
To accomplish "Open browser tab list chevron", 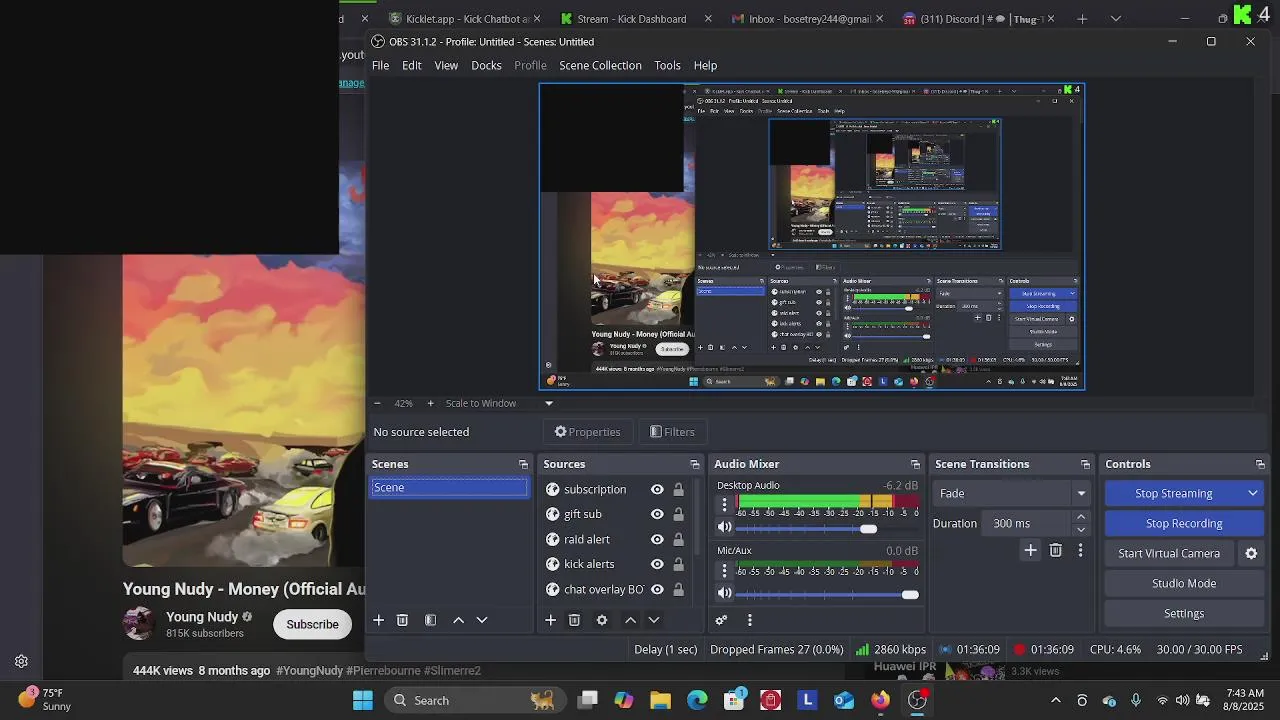I will pyautogui.click(x=1116, y=18).
